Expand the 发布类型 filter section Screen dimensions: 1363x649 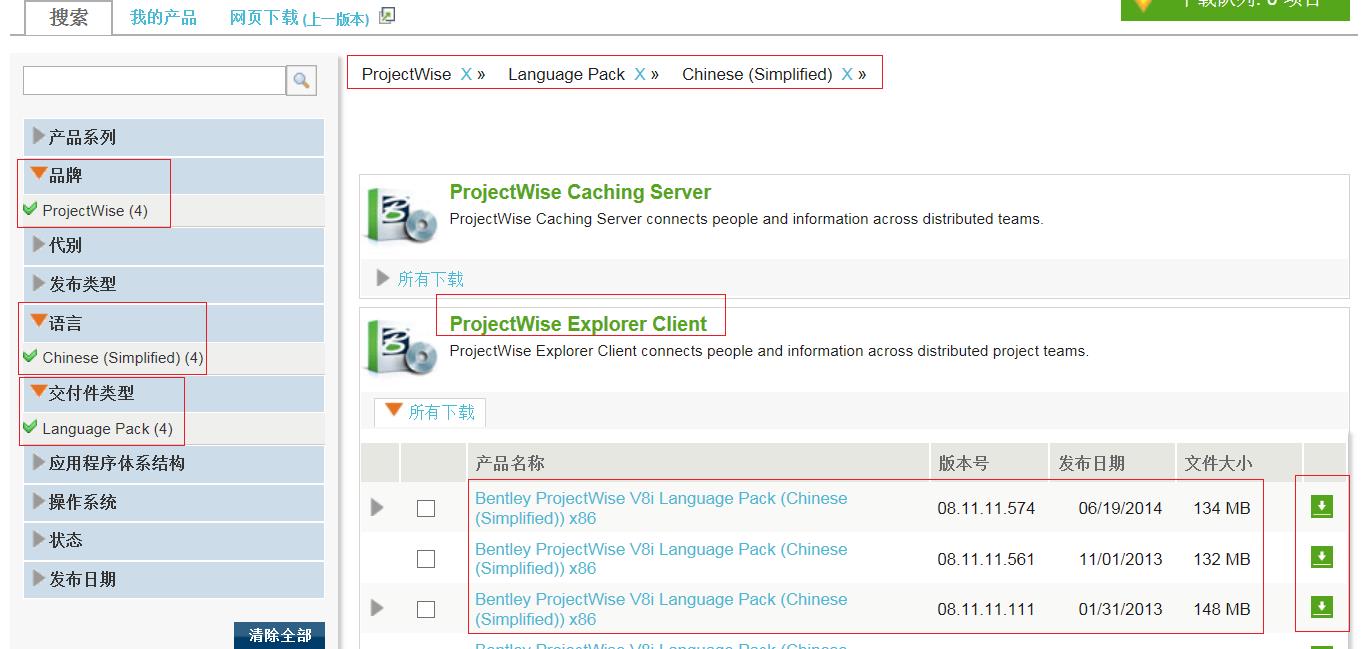[174, 284]
